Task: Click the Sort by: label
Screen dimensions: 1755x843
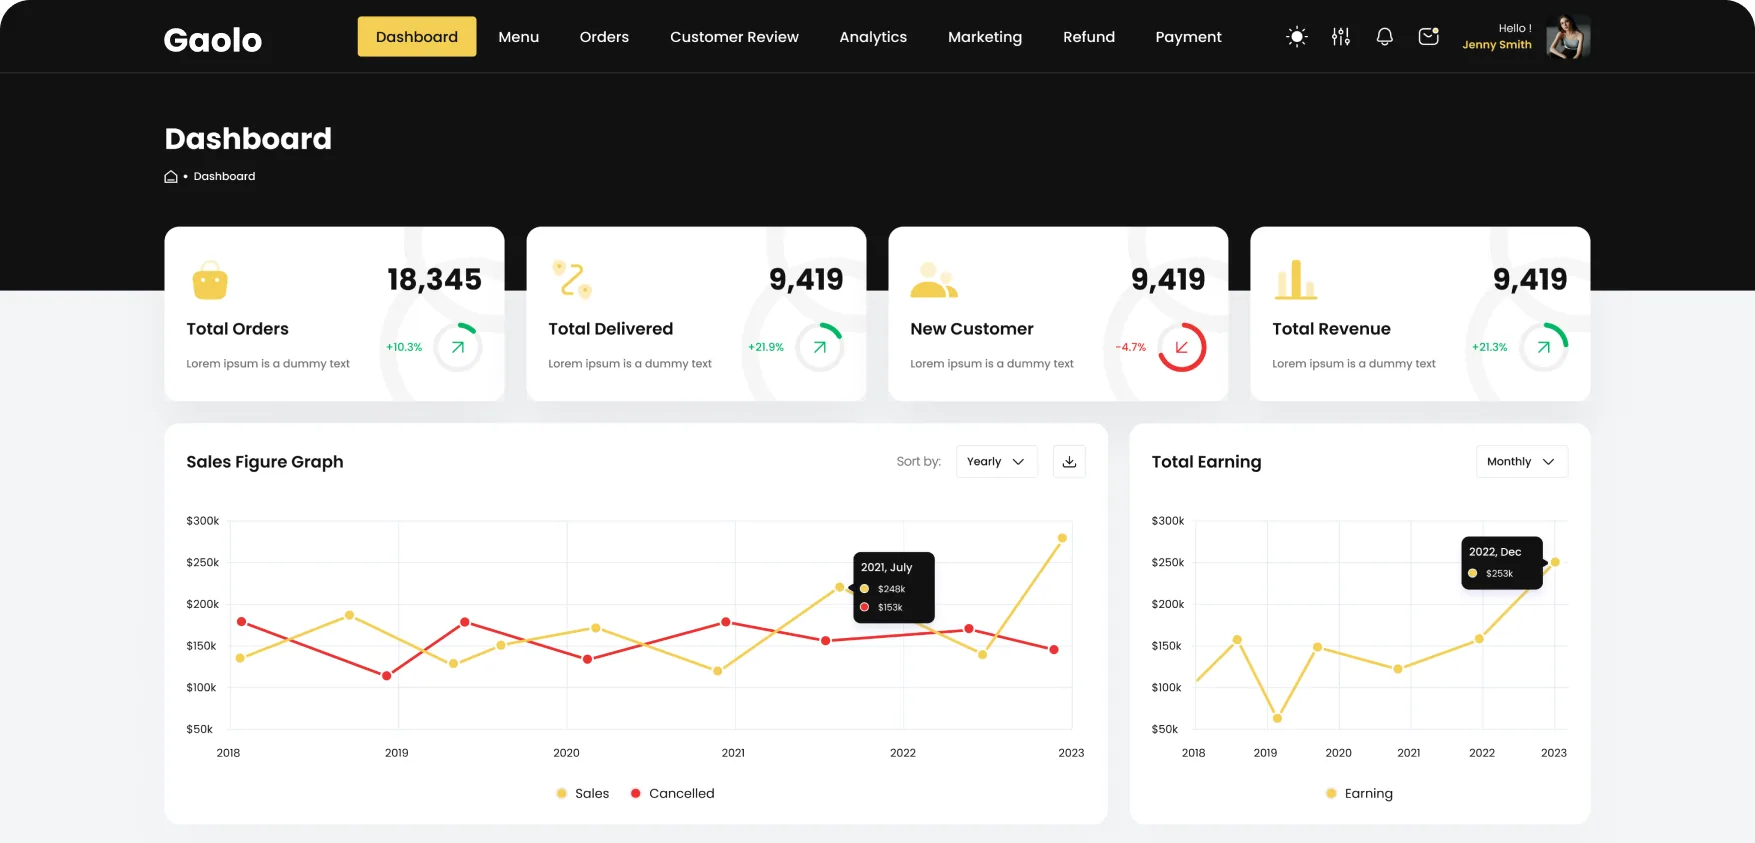Action: (x=919, y=462)
